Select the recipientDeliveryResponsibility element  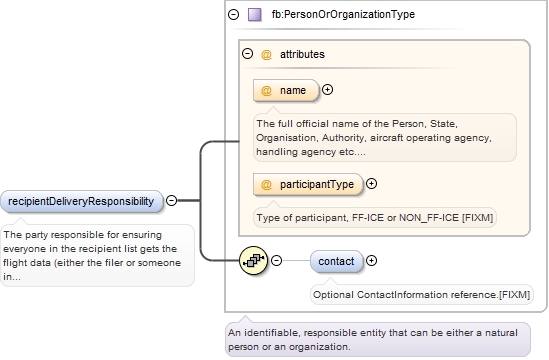(x=82, y=201)
